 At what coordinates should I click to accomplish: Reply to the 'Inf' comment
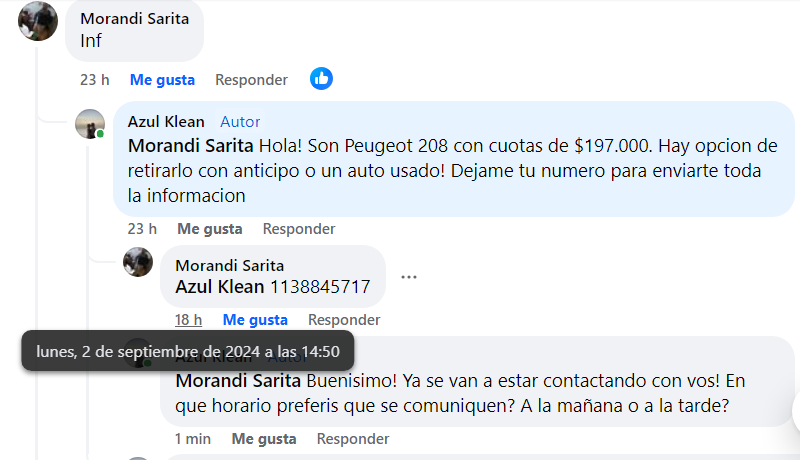[252, 80]
